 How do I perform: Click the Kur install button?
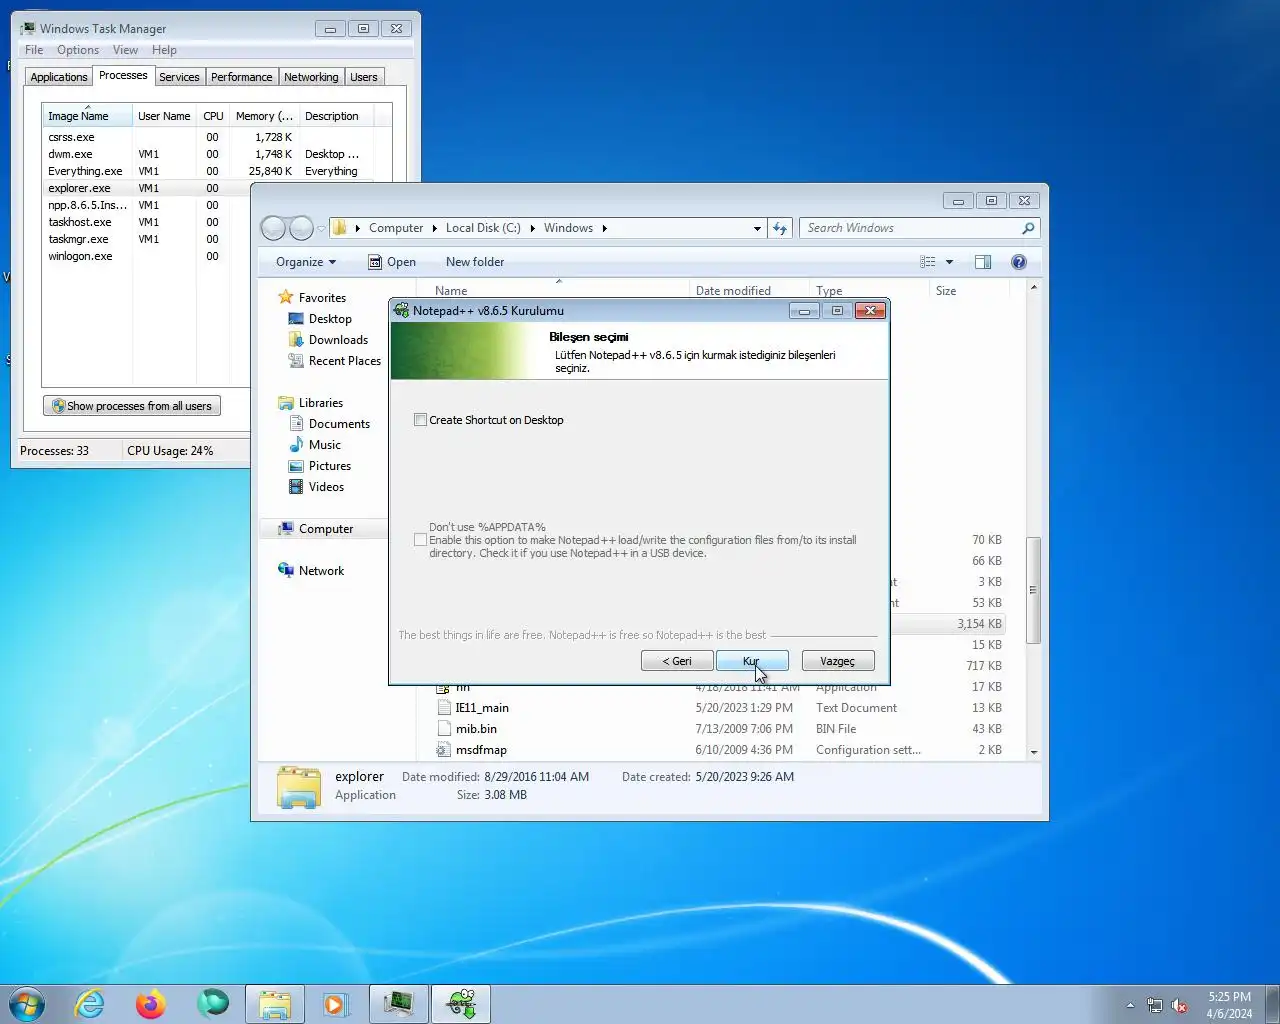[x=752, y=661]
